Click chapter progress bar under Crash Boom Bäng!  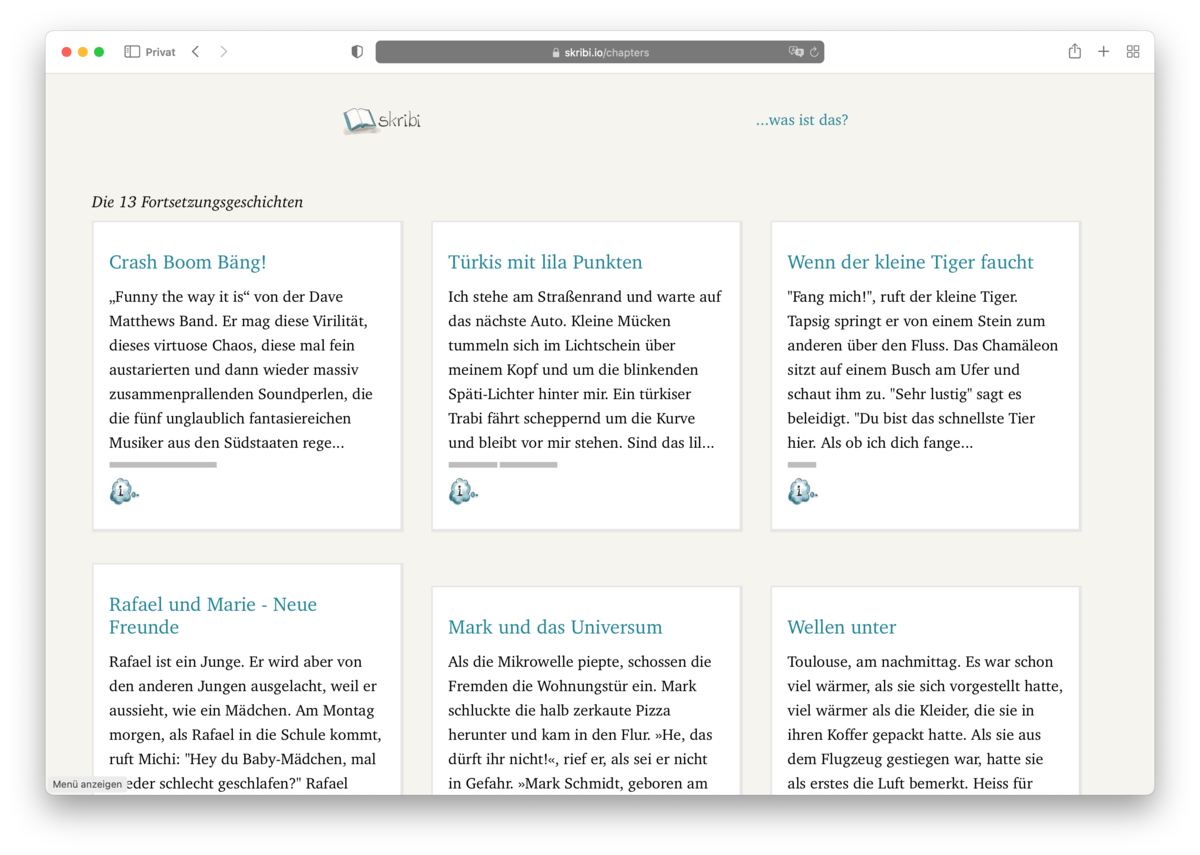[163, 465]
